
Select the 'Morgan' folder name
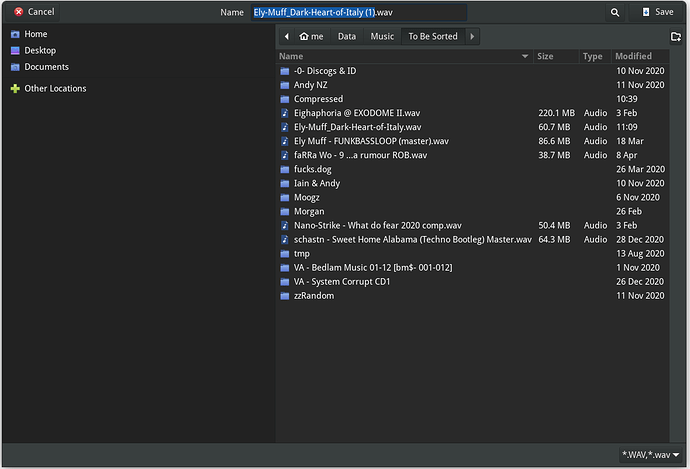(309, 212)
